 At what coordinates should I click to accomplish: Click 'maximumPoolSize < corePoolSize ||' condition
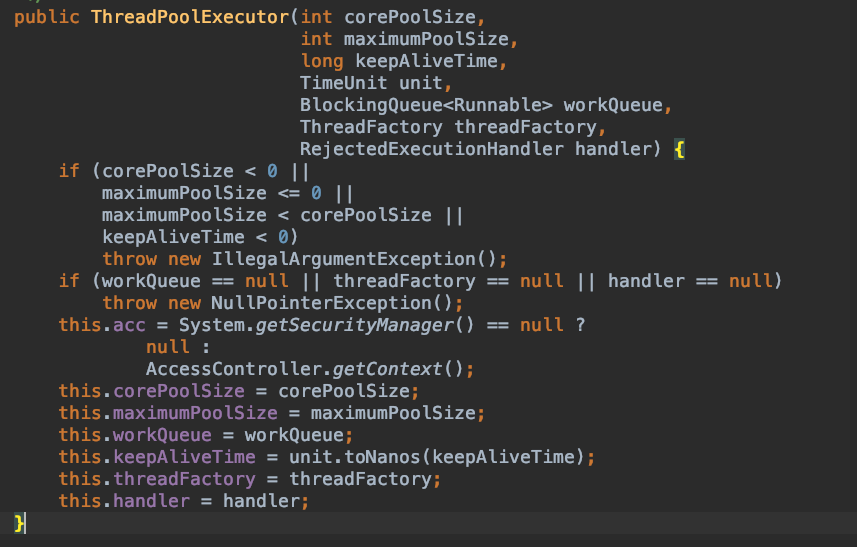point(283,215)
